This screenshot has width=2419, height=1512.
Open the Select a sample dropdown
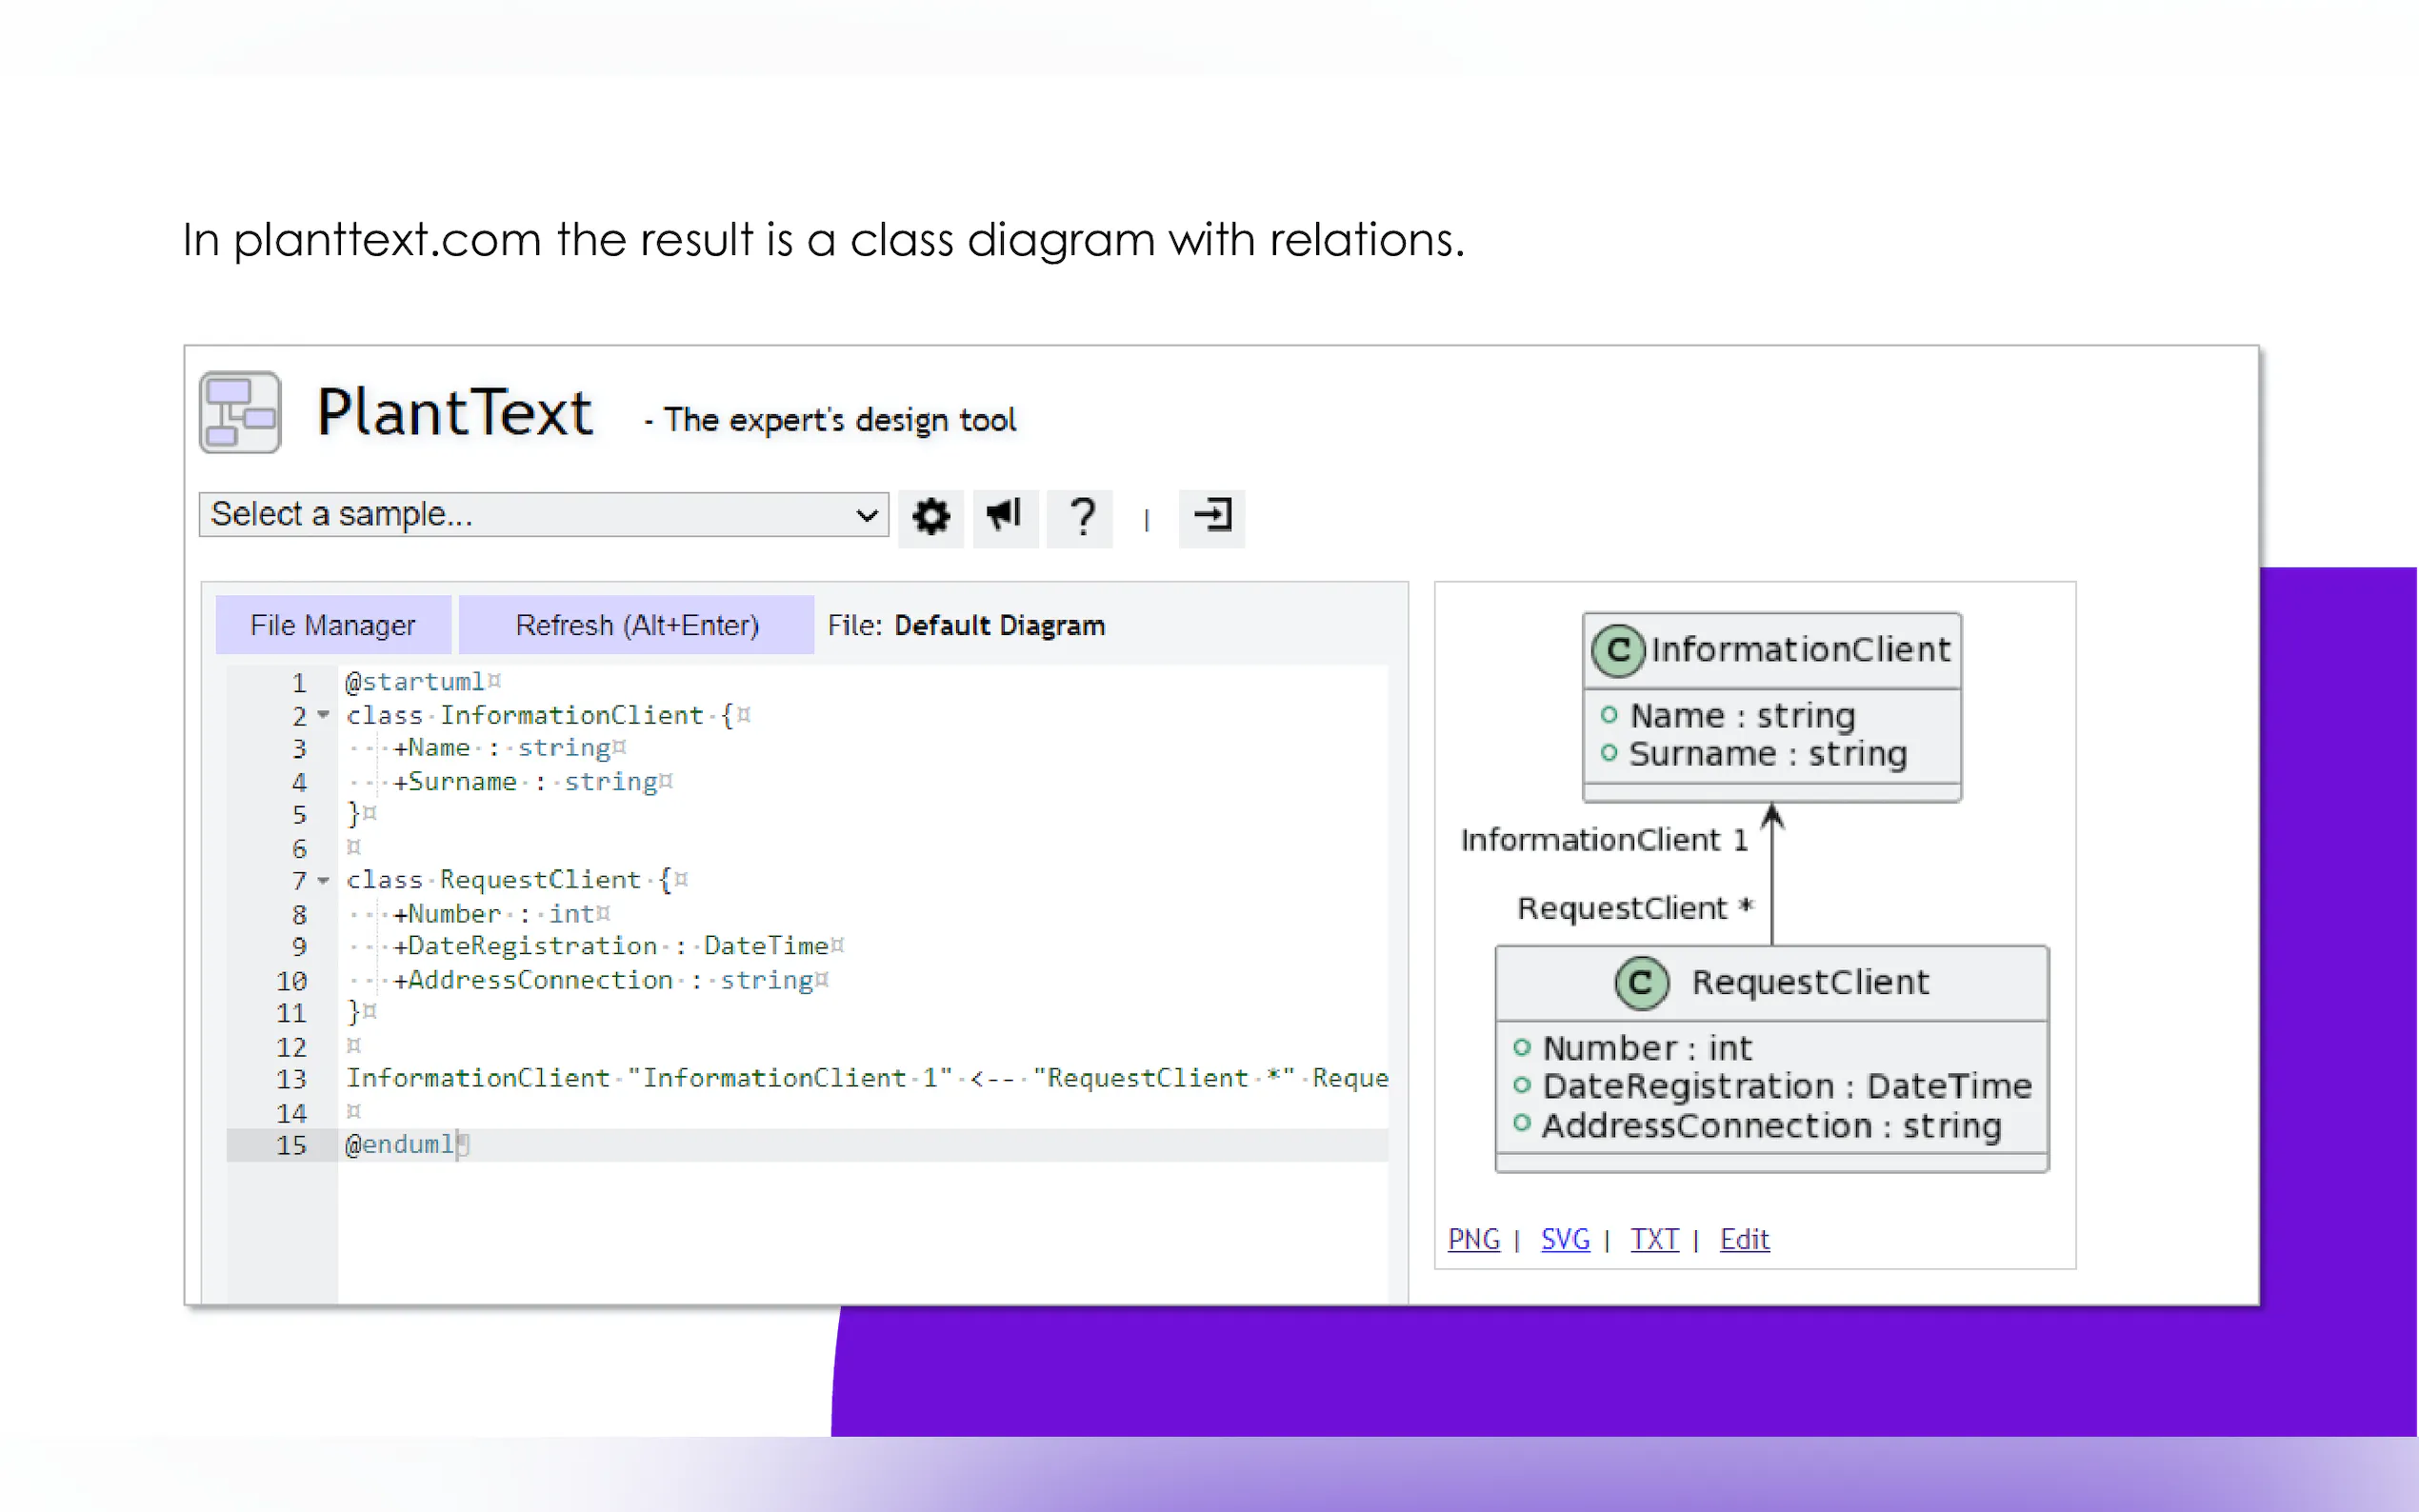pyautogui.click(x=543, y=515)
